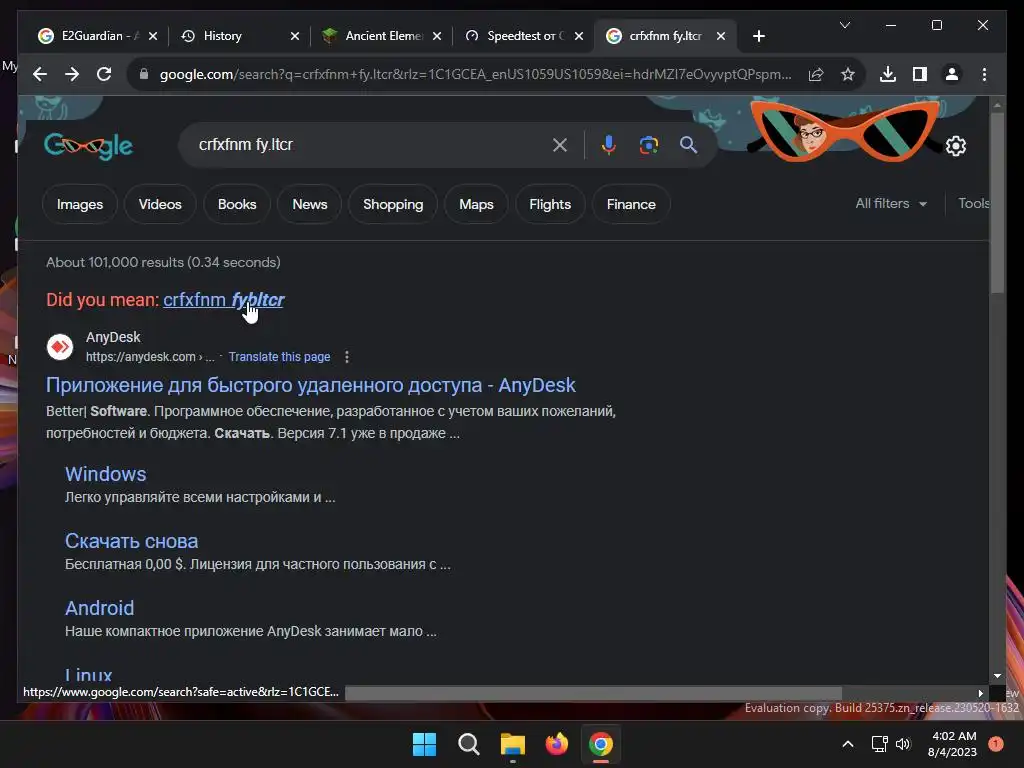This screenshot has width=1024, height=768.
Task: Click Translate this page link
Action: 279,357
